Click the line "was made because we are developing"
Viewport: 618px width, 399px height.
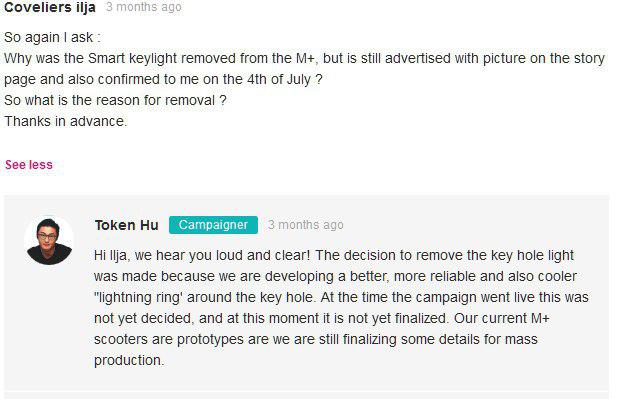(335, 276)
